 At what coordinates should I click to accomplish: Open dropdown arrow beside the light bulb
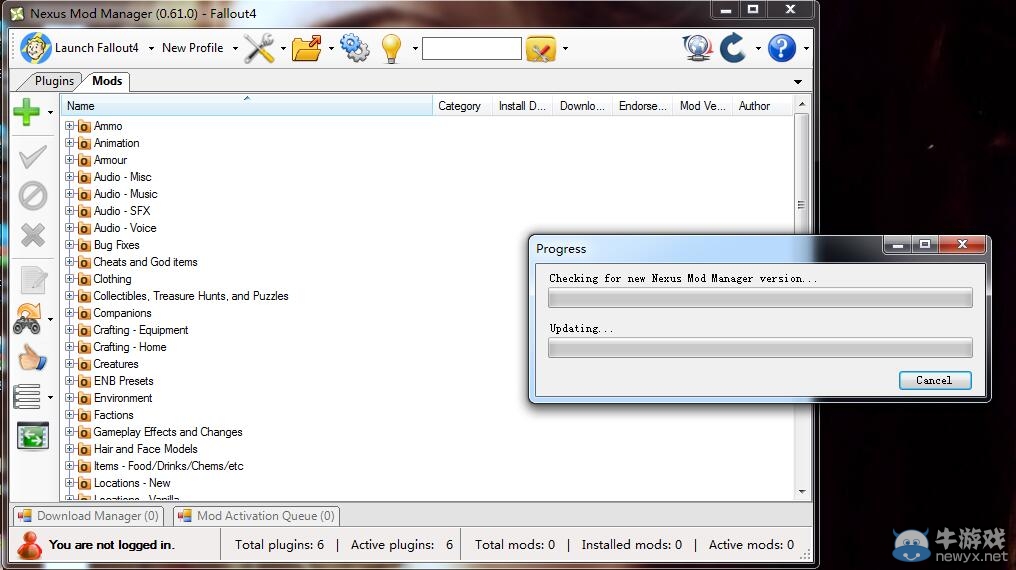415,49
